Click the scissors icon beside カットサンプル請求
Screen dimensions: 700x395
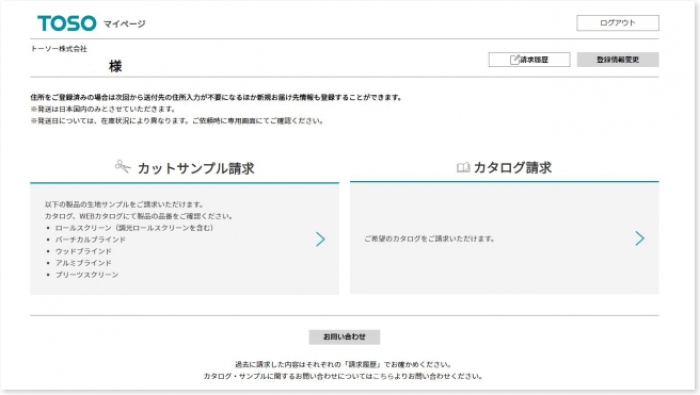[123, 167]
